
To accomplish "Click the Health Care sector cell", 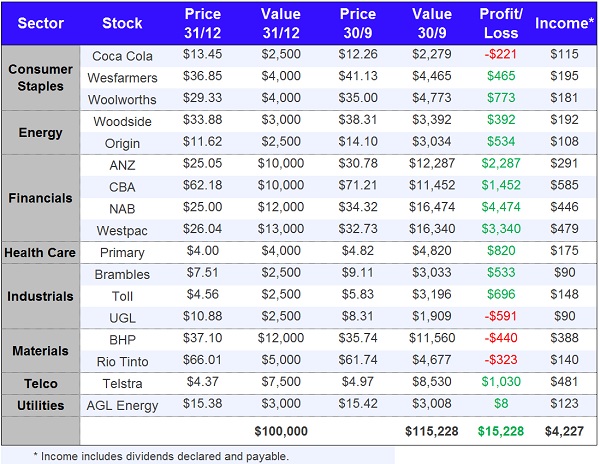I will pyautogui.click(x=39, y=253).
